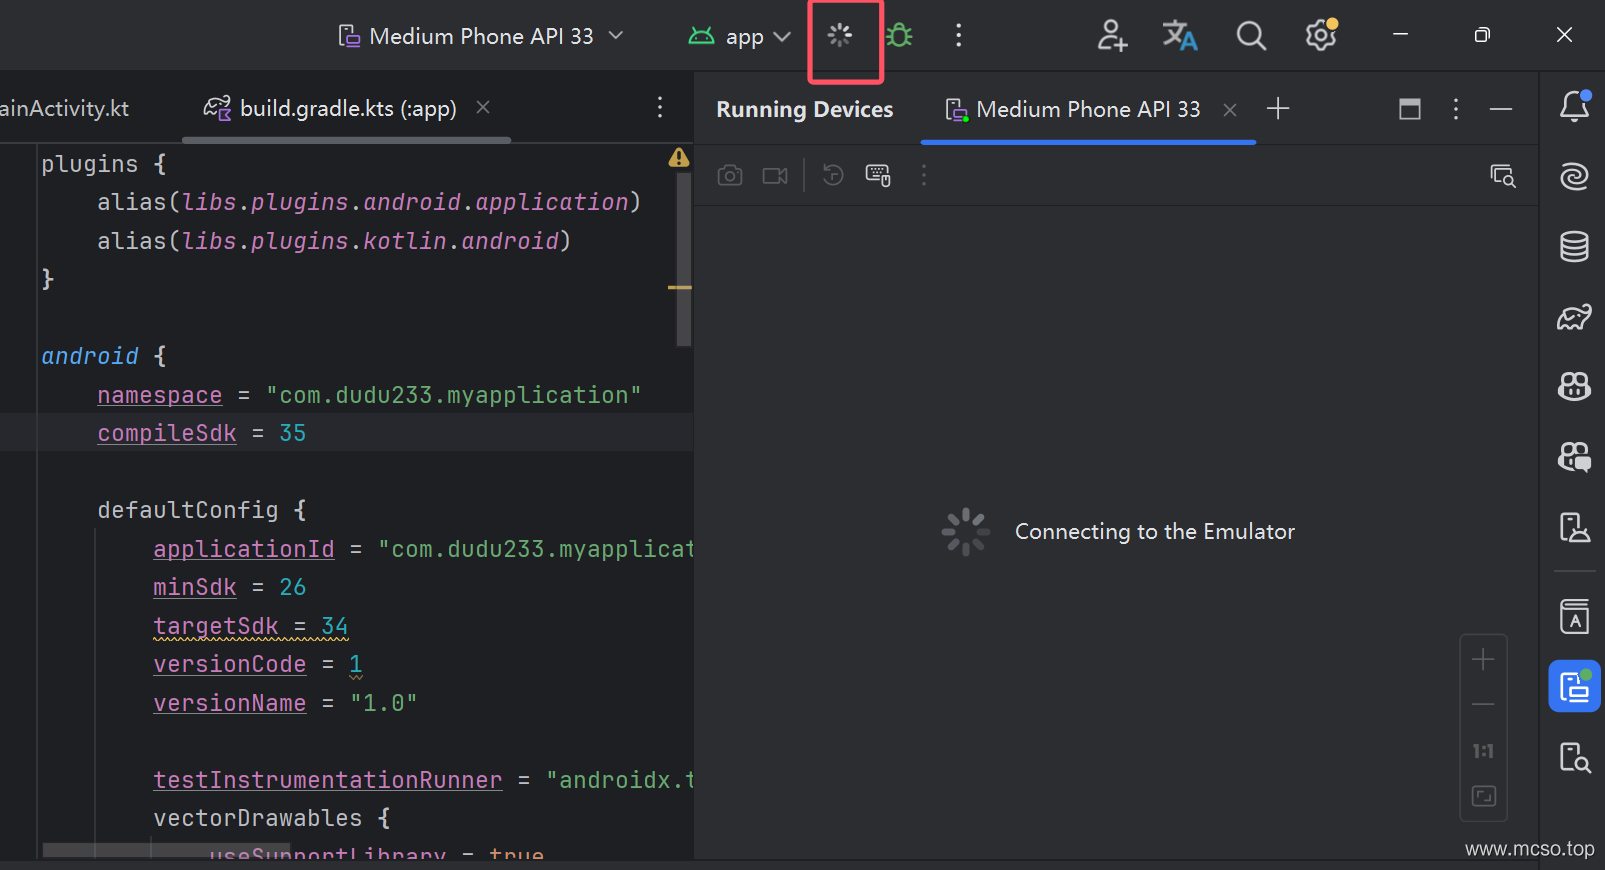
Task: Open the app run configuration dropdown
Action: [x=740, y=36]
